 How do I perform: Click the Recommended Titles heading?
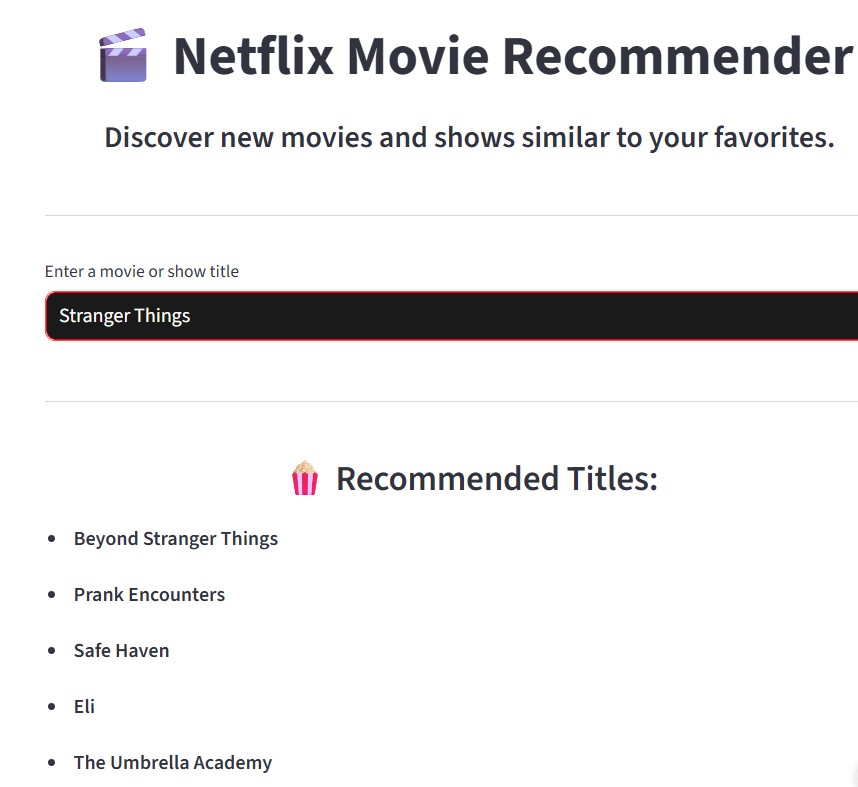tap(497, 478)
